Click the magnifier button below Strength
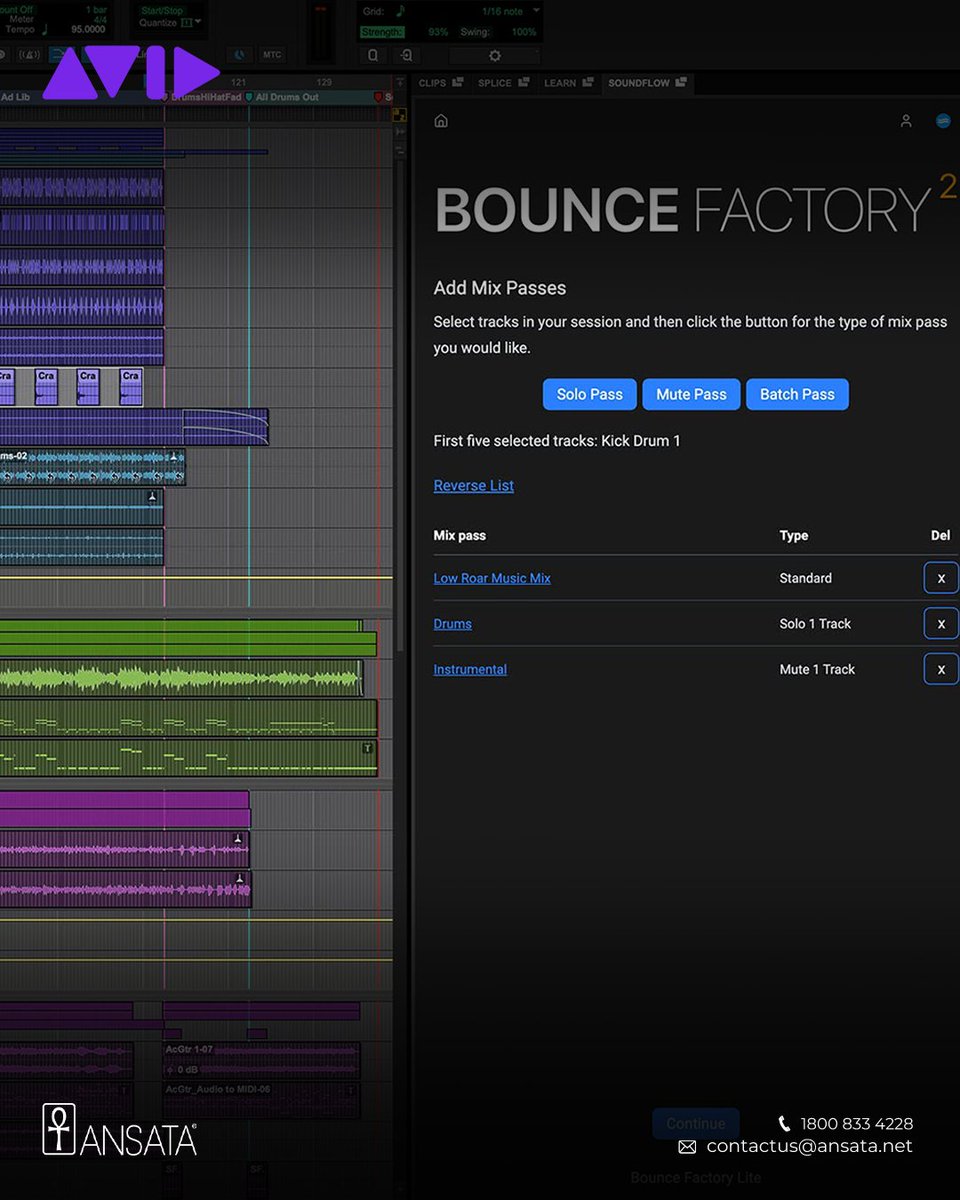The image size is (960, 1200). pyautogui.click(x=373, y=56)
